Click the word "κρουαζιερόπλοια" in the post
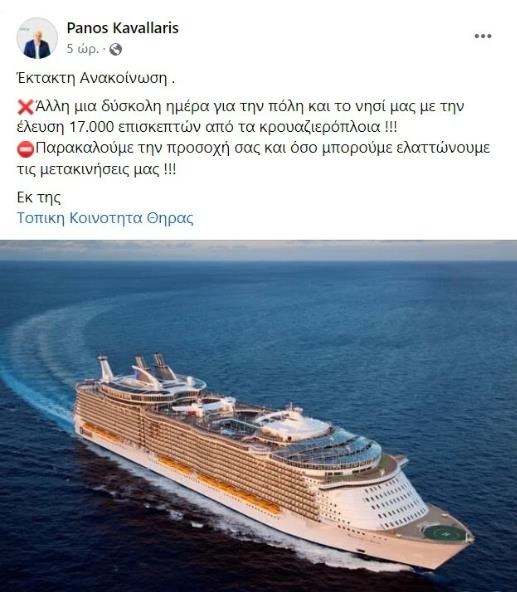The image size is (517, 592). pos(319,127)
